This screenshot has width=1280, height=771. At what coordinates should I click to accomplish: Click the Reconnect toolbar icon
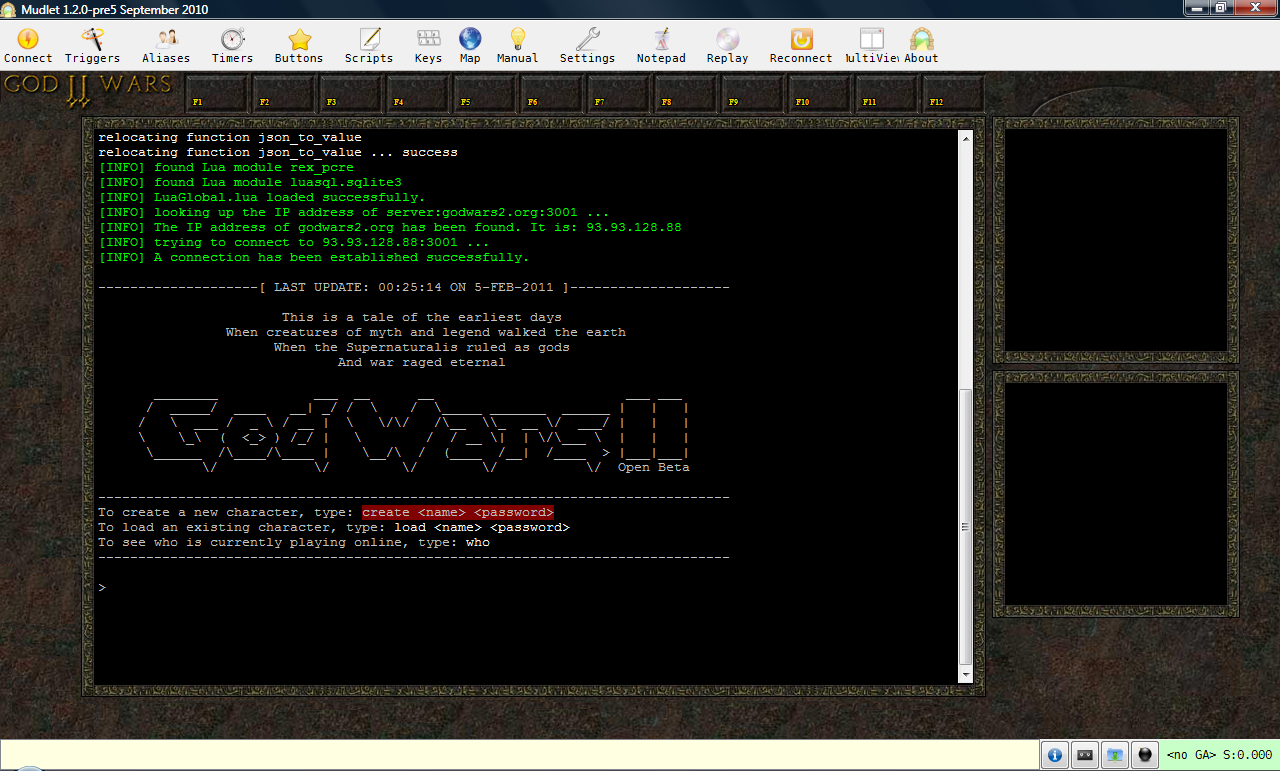pyautogui.click(x=801, y=46)
